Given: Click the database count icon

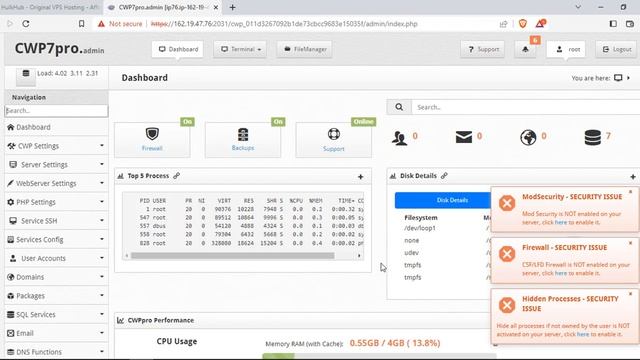Looking at the screenshot, I should coord(593,138).
